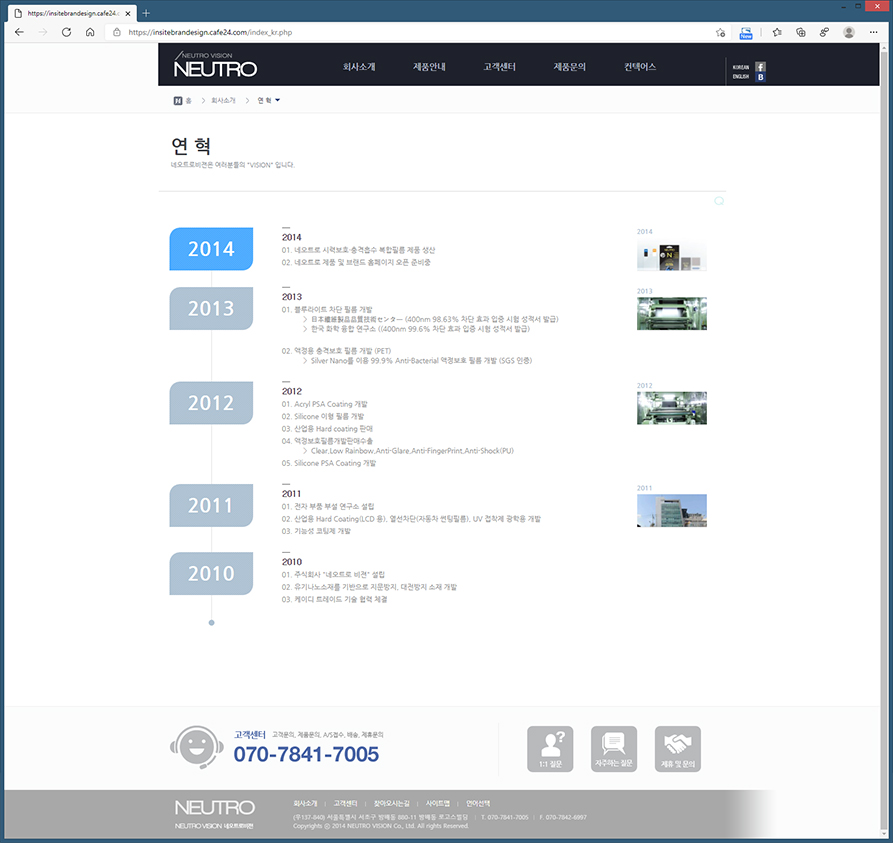This screenshot has height=843, width=893.
Task: Switch language to ENGLISH
Action: click(x=741, y=77)
